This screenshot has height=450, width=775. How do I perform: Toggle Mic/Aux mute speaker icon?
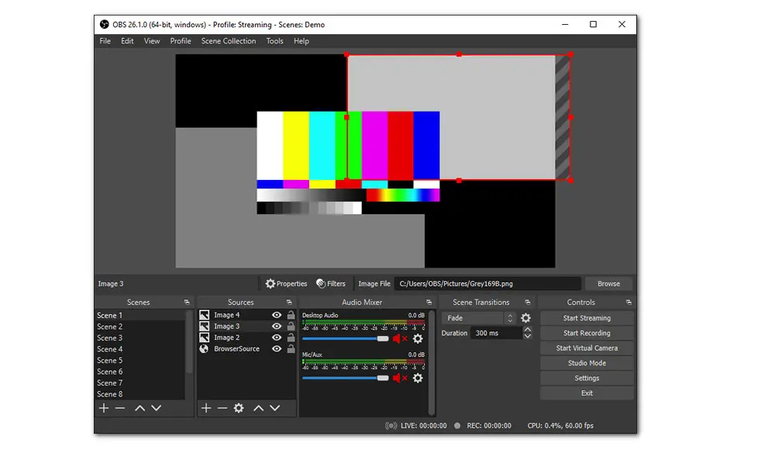coord(399,378)
